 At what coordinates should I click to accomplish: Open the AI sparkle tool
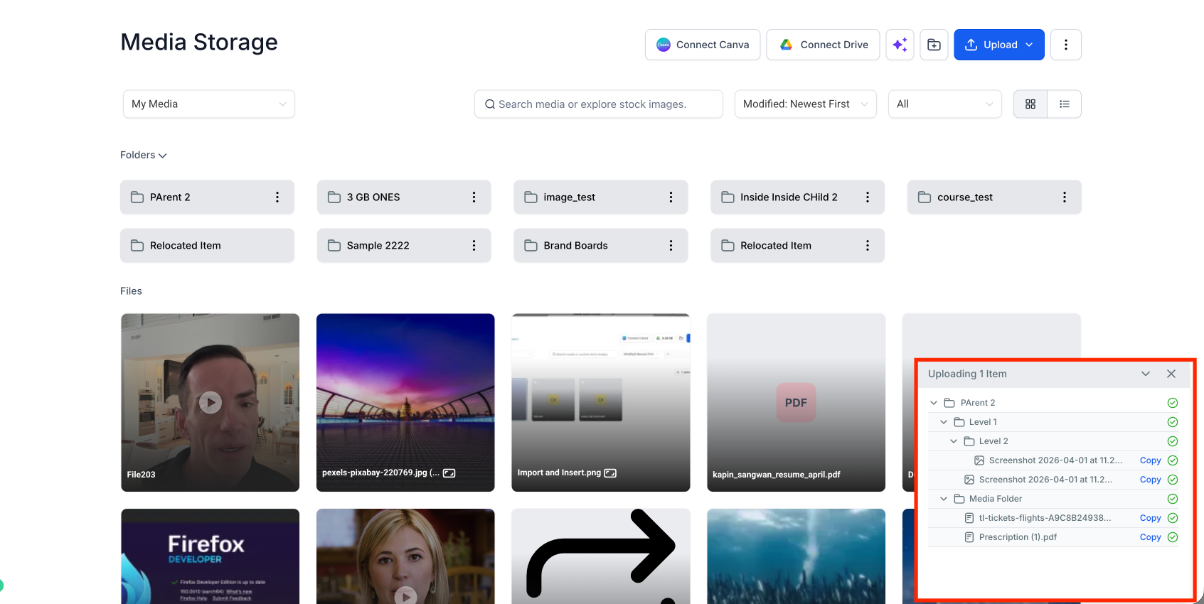click(x=900, y=45)
